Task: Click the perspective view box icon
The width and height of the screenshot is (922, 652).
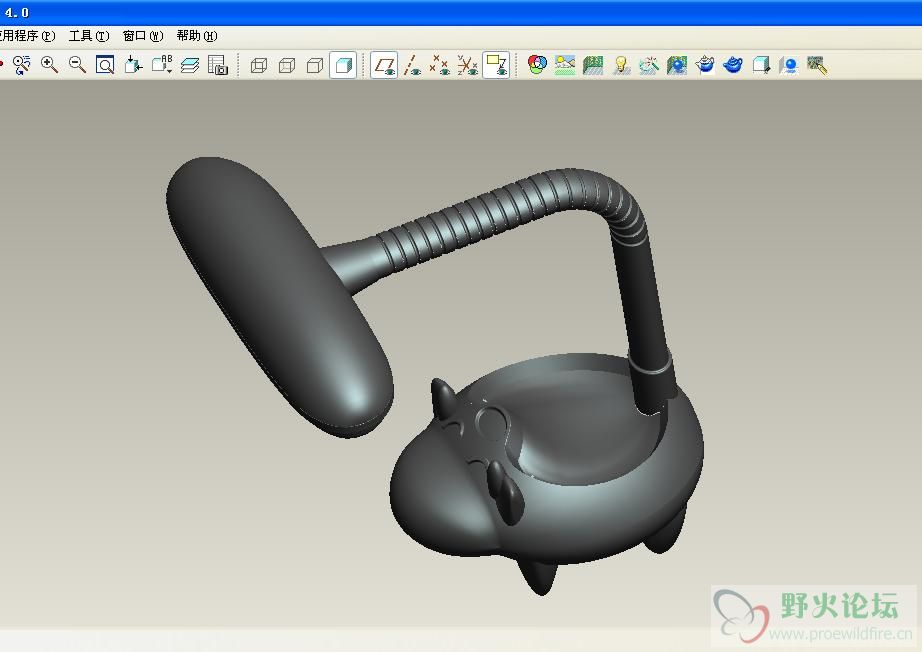Action: [x=761, y=65]
